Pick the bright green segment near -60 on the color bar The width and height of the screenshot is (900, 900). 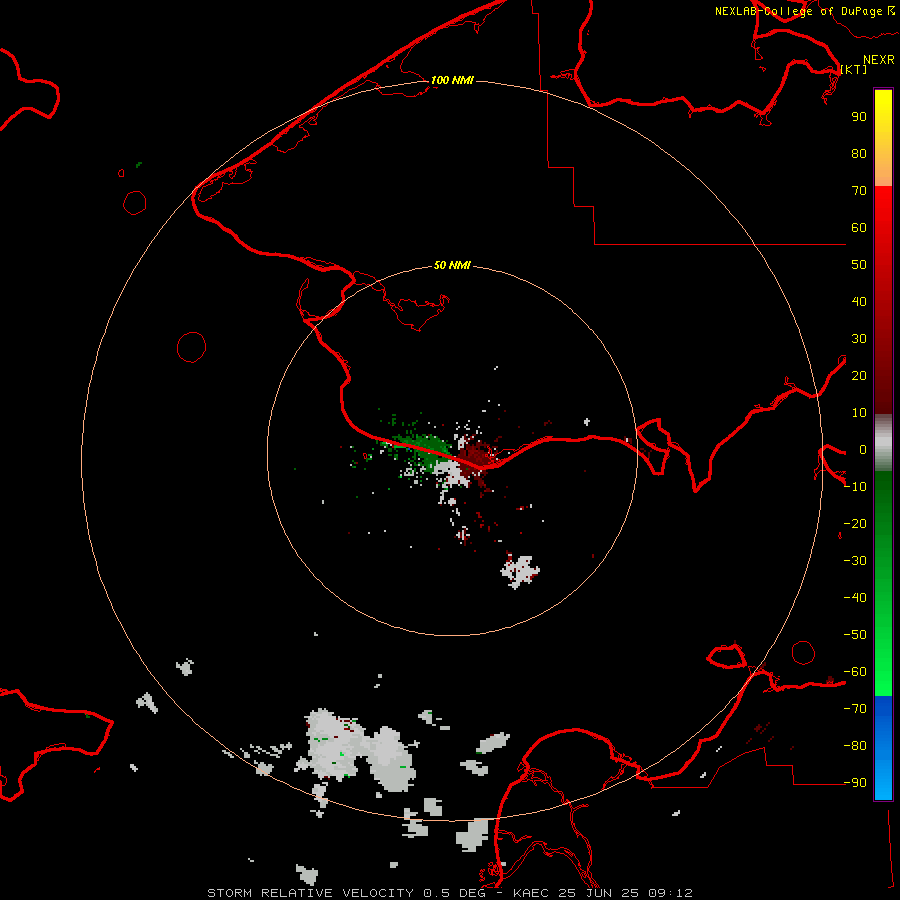883,672
